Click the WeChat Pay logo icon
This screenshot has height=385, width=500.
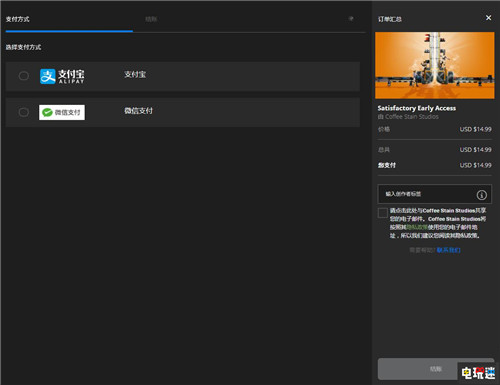pos(62,112)
